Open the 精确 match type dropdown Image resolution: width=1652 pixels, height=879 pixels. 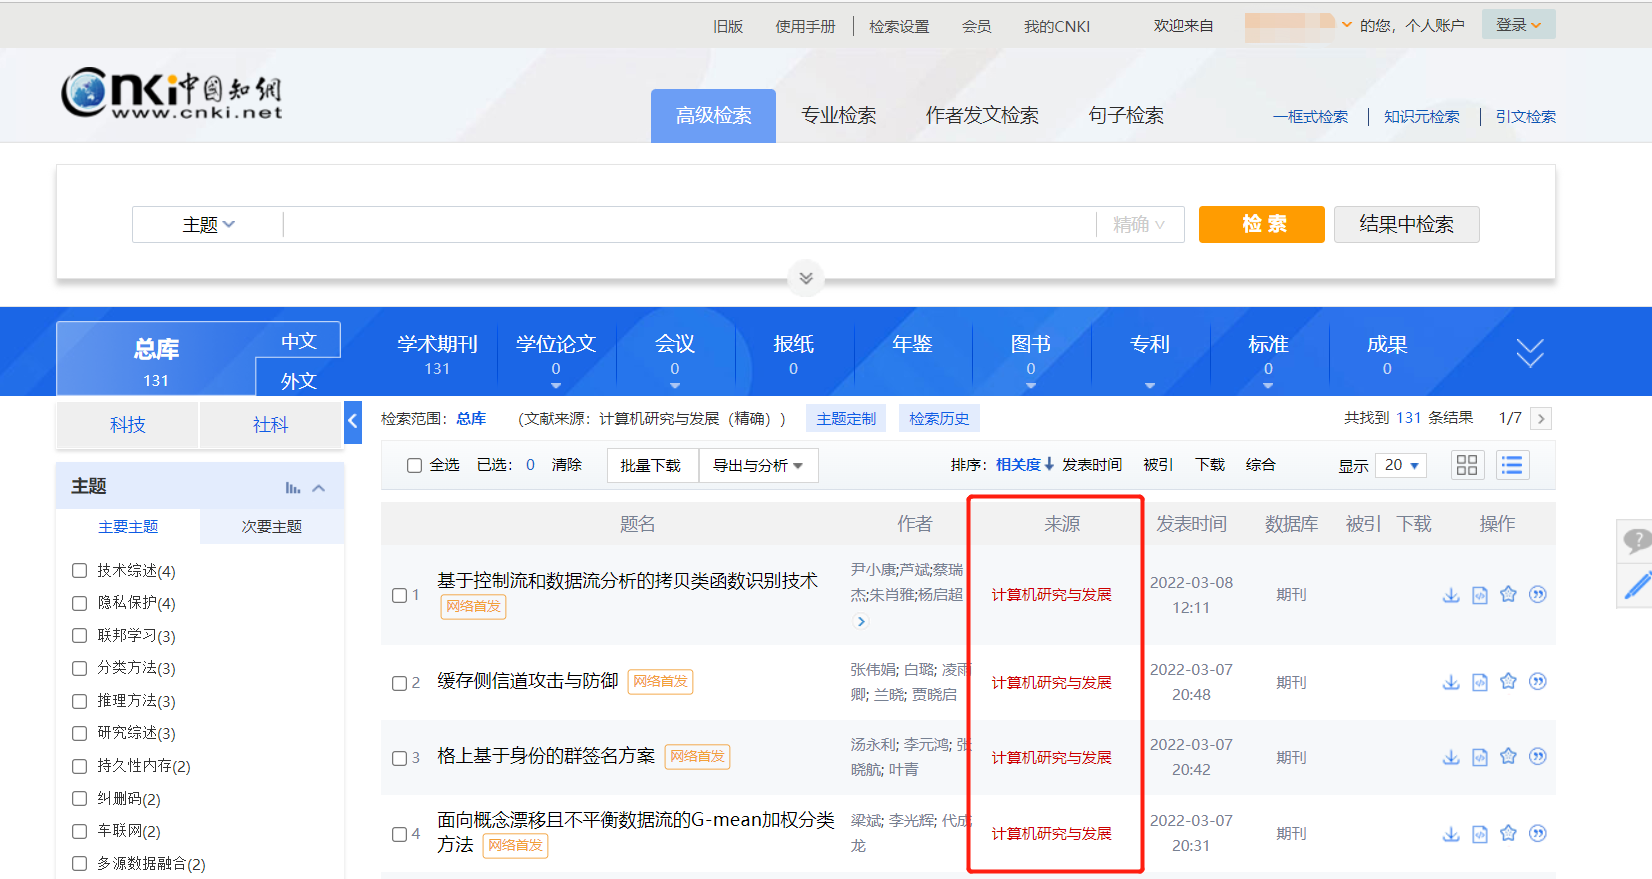point(1139,225)
